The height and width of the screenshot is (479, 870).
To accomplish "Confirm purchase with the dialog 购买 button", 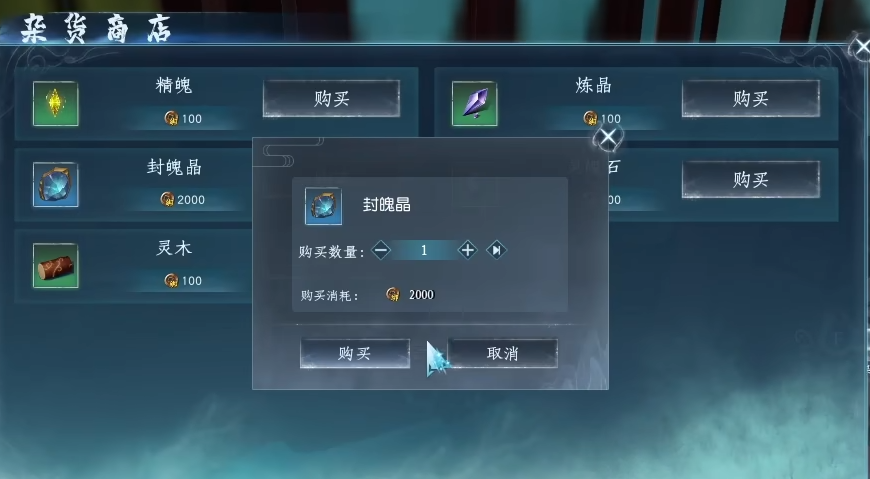I will 355,354.
